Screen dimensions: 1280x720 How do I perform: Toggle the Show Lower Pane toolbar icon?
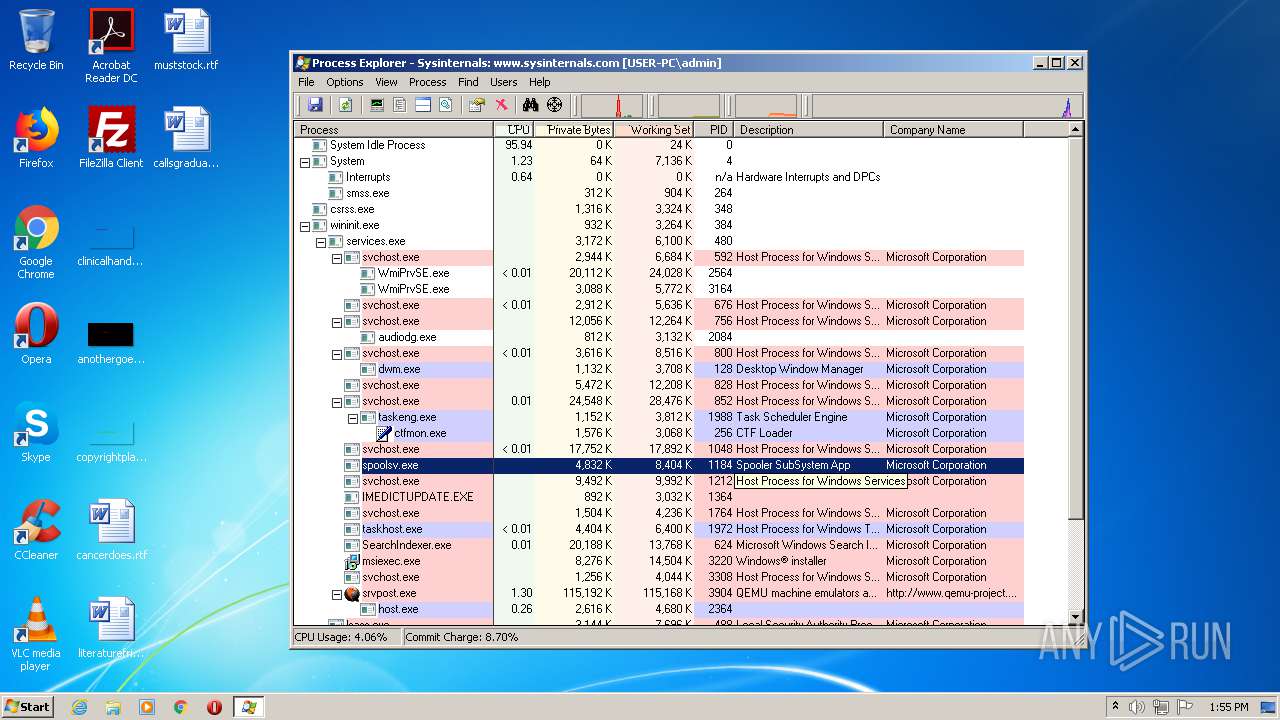click(x=423, y=105)
